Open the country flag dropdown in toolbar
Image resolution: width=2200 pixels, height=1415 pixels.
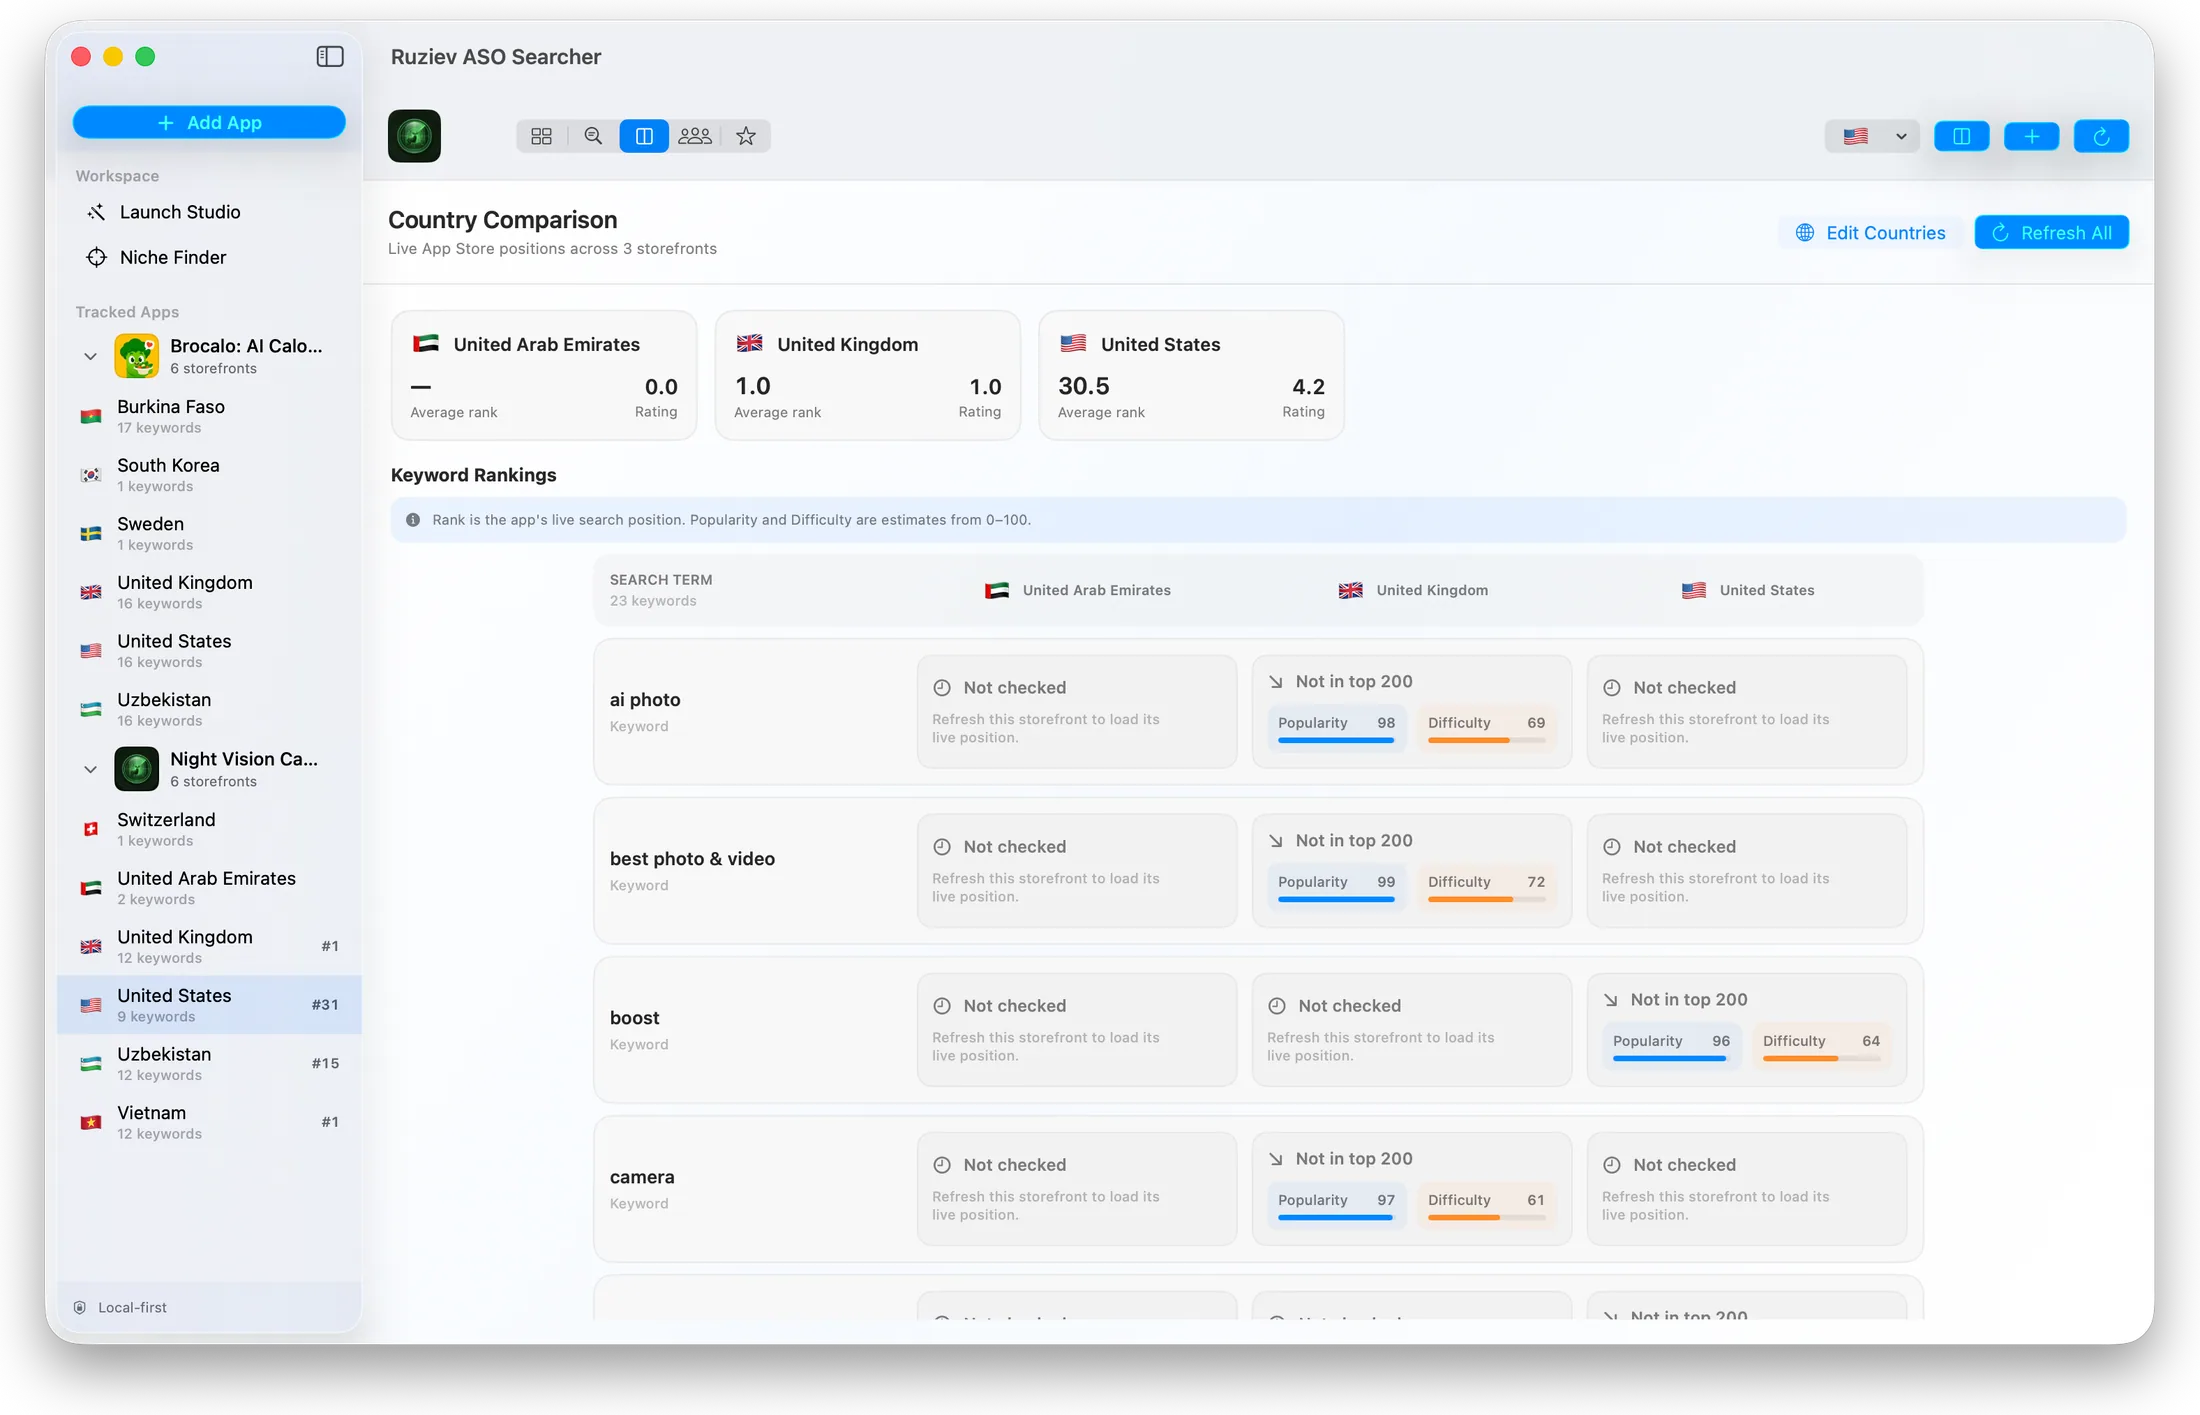tap(1873, 136)
